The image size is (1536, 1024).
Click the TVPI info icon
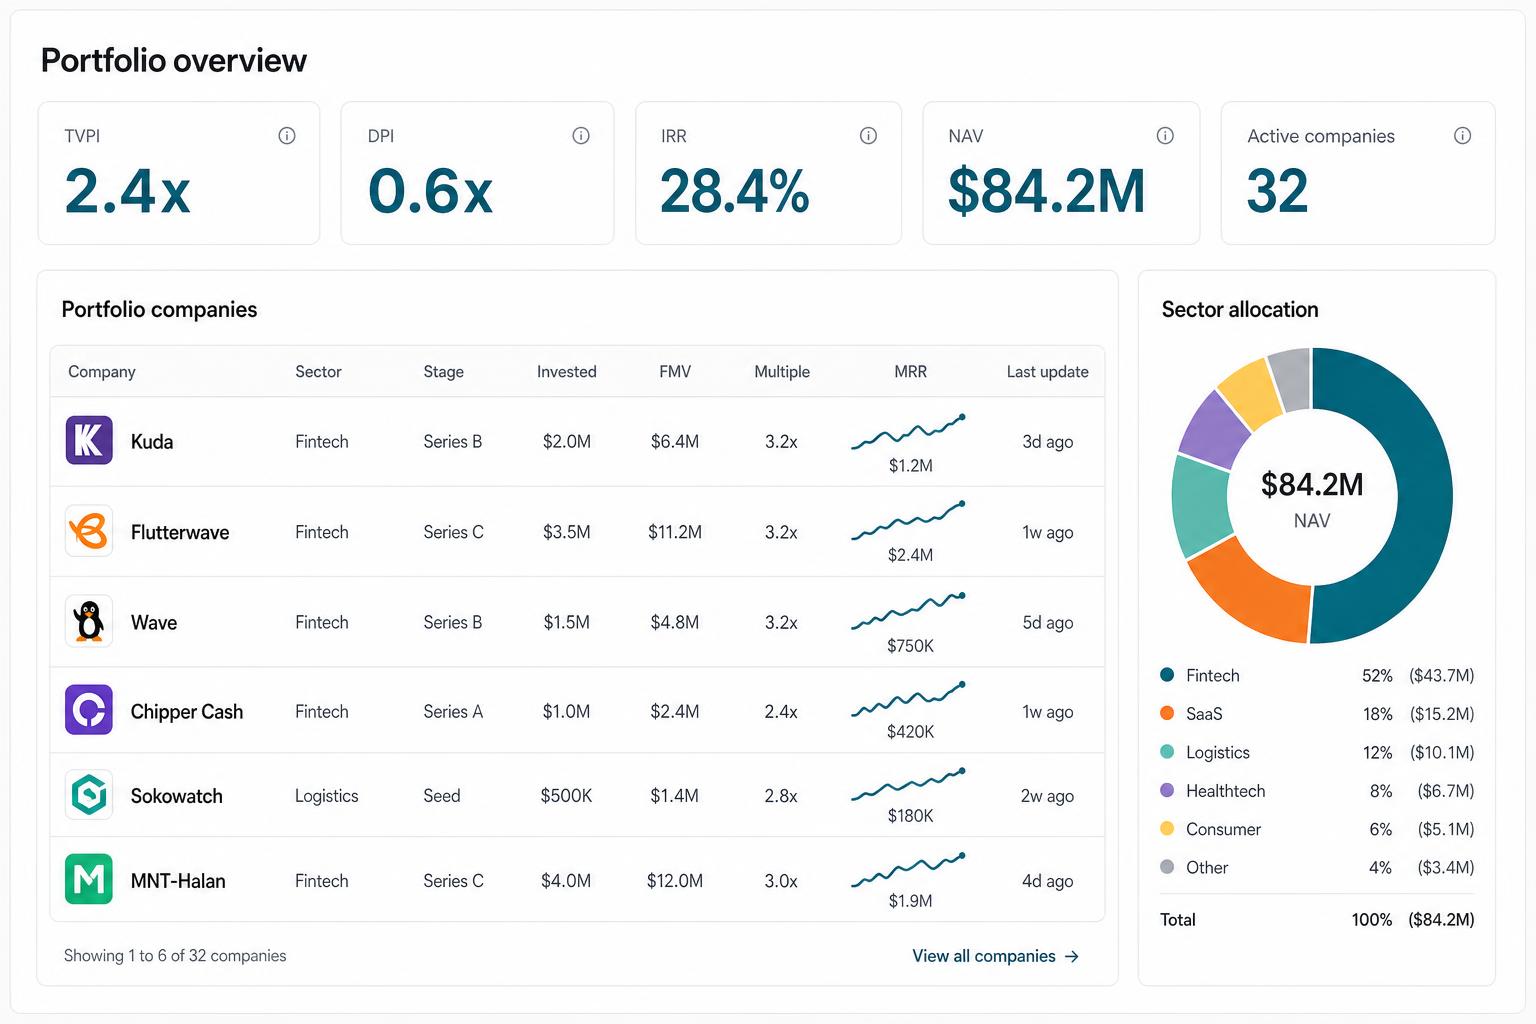click(287, 136)
